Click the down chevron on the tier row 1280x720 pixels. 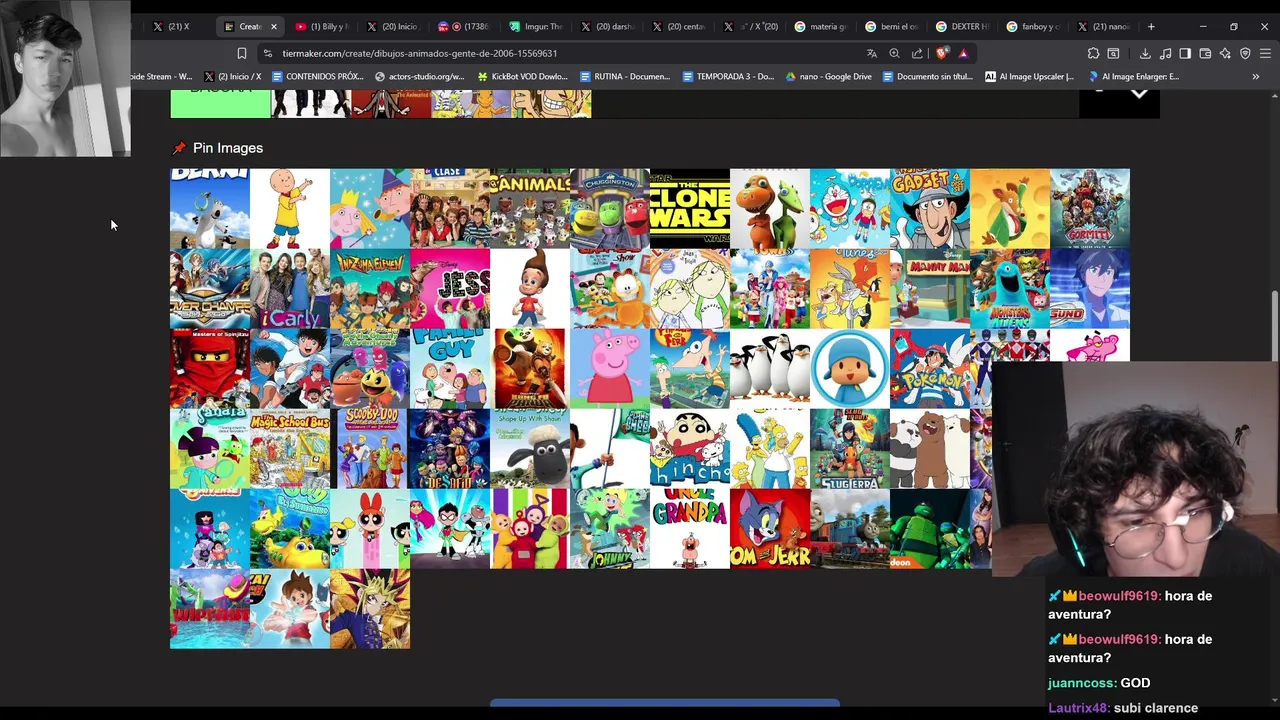(1138, 93)
